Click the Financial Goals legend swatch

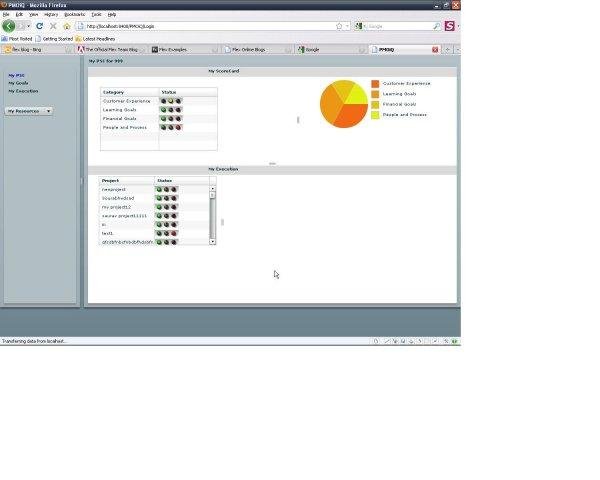pos(375,104)
